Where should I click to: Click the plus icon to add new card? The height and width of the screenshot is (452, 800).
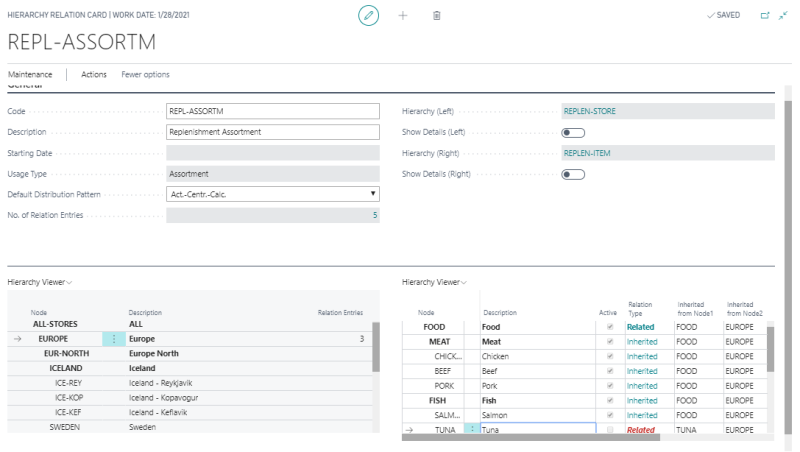pyautogui.click(x=403, y=15)
